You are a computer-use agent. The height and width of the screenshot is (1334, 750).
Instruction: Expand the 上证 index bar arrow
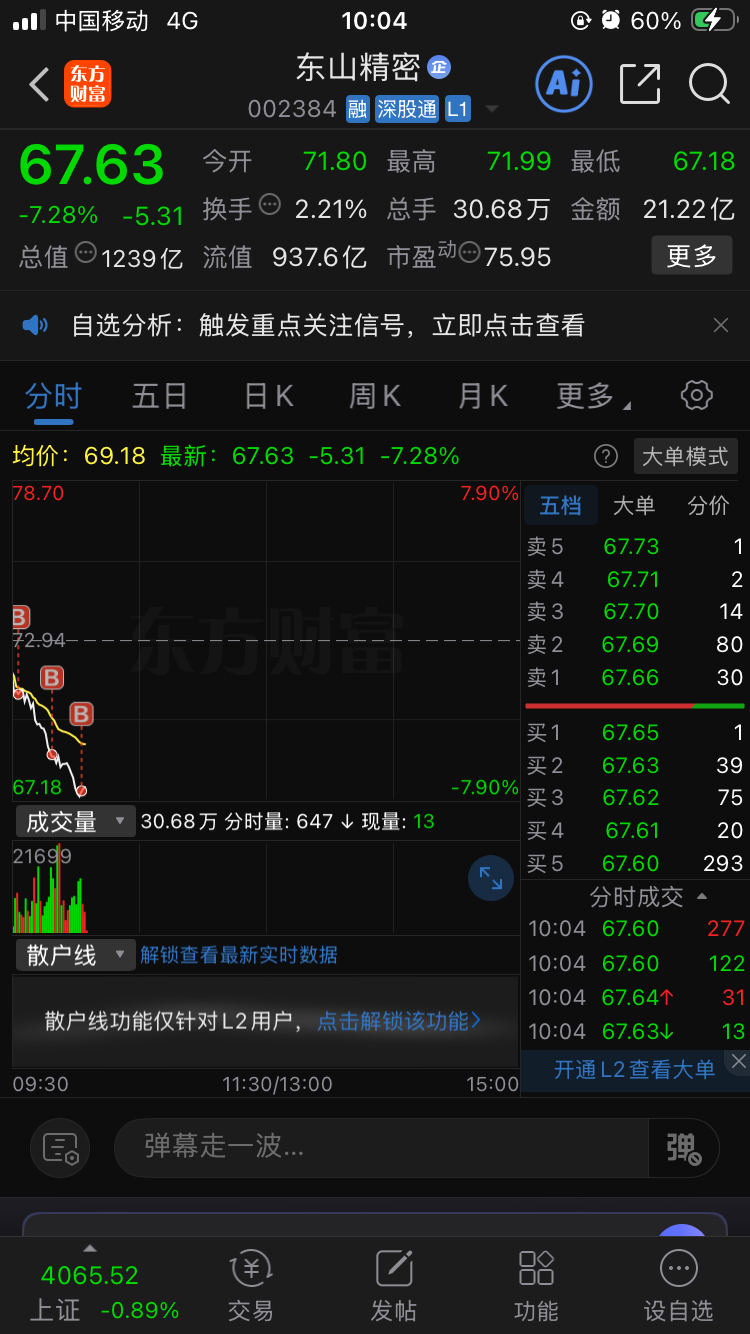coord(90,1248)
